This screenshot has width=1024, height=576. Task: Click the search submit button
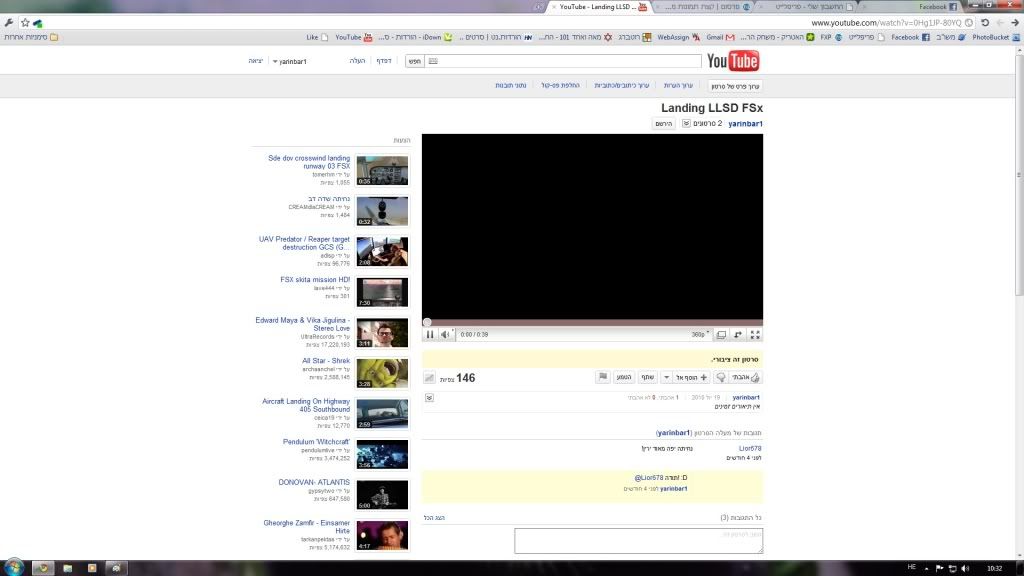415,61
